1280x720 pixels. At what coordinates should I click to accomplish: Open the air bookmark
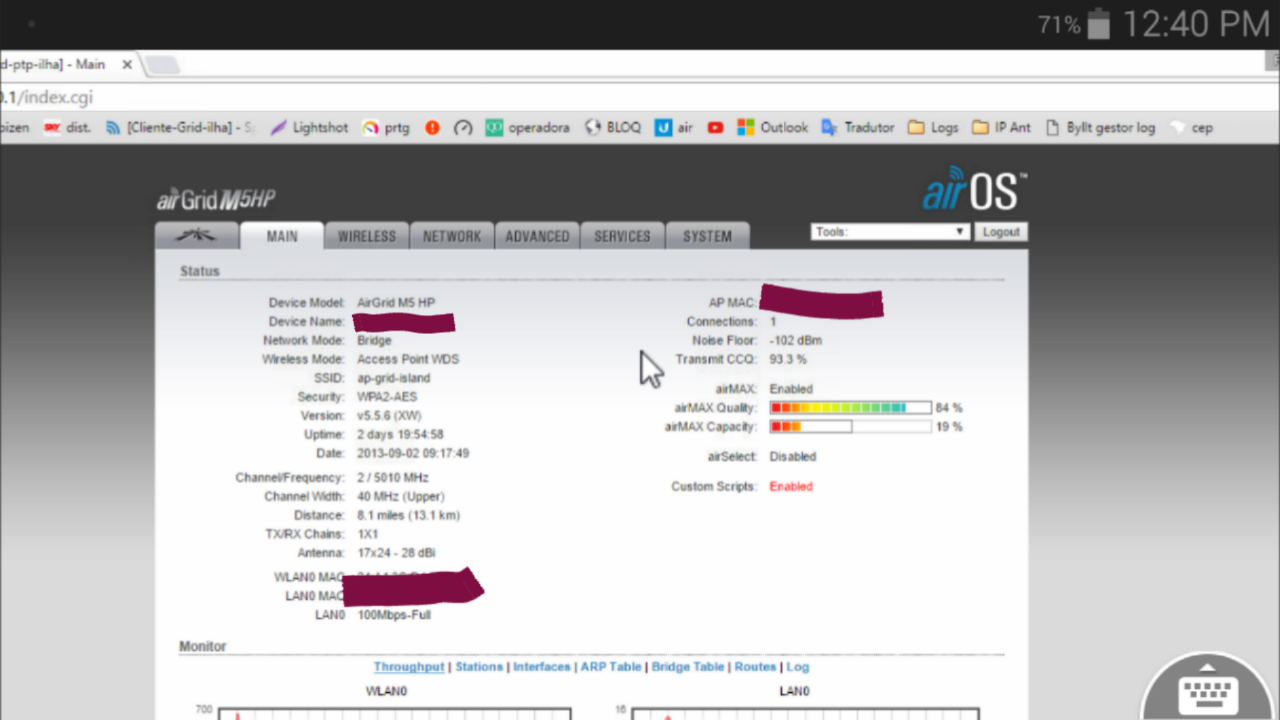pyautogui.click(x=674, y=128)
